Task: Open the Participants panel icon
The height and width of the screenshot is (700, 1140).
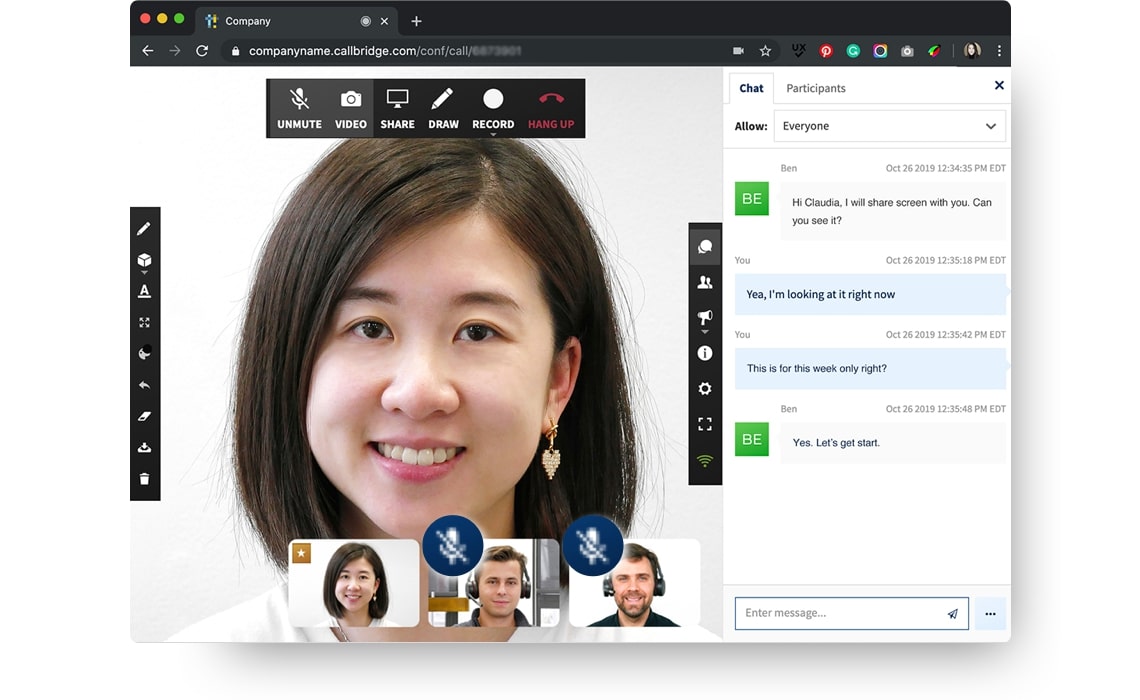Action: coord(705,282)
